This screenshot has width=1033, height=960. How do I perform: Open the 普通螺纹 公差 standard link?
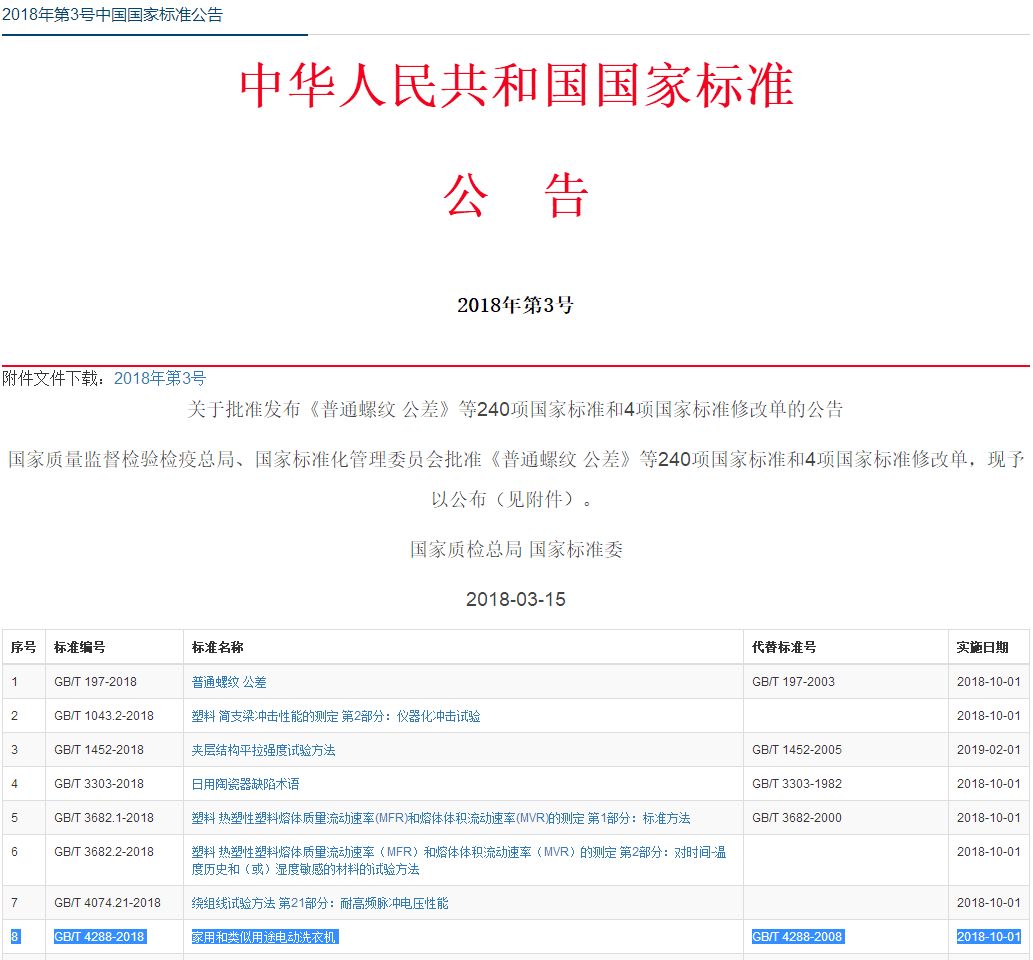[x=229, y=682]
